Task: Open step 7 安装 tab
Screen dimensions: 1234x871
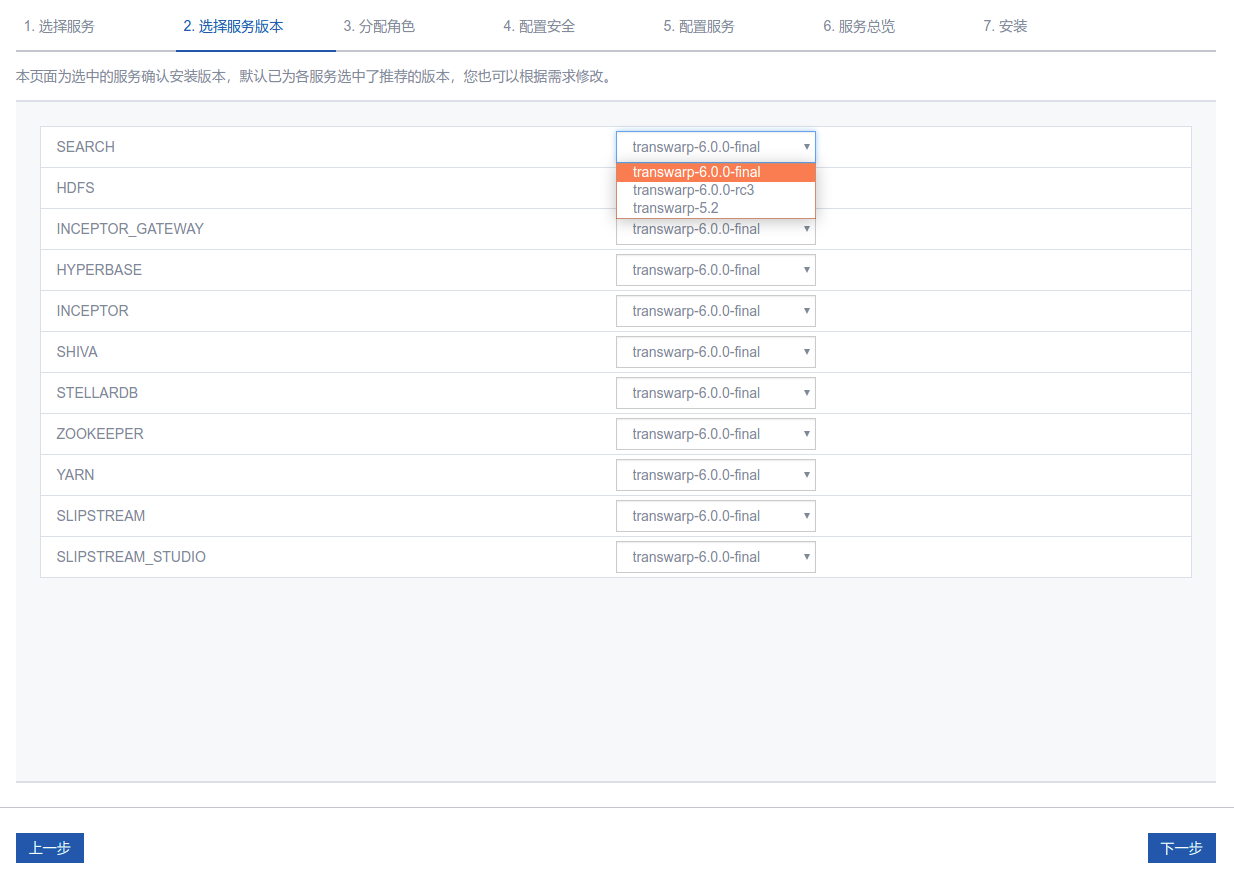Action: [x=1005, y=26]
